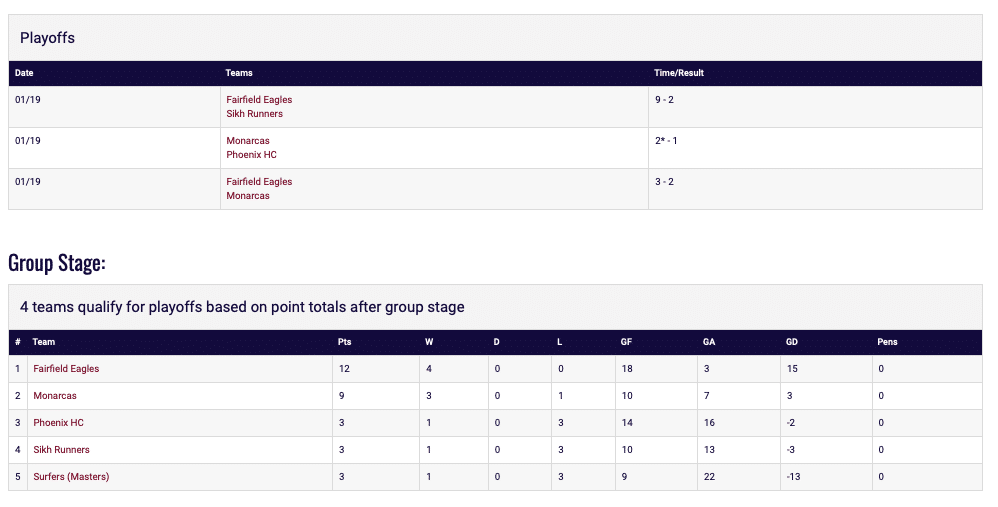Click the Group Stage heading
Image resolution: width=998 pixels, height=507 pixels.
tap(57, 263)
